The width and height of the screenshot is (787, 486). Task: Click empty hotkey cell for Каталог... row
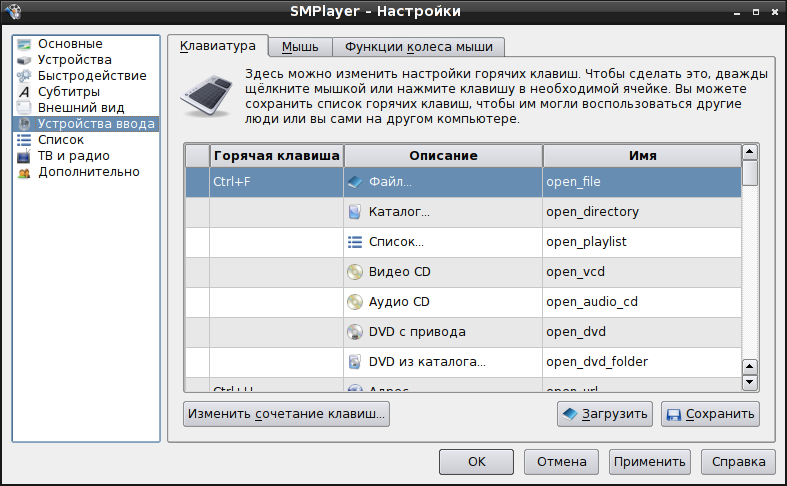coord(277,212)
